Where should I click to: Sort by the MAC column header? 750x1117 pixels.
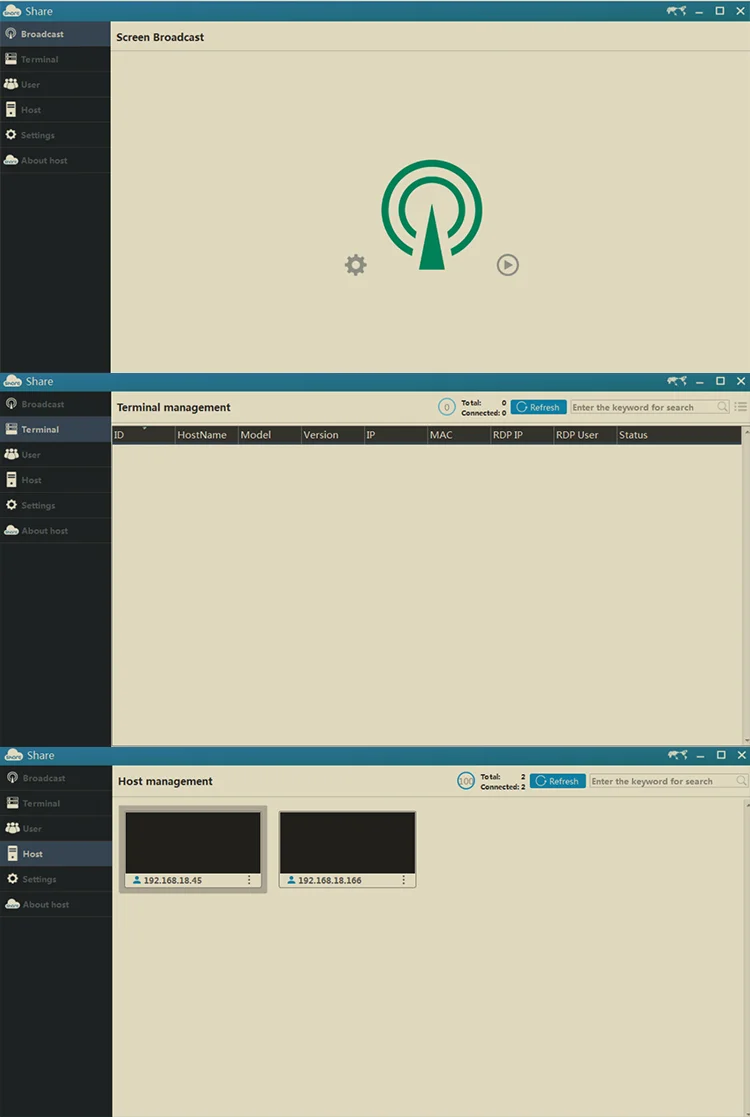pos(459,435)
